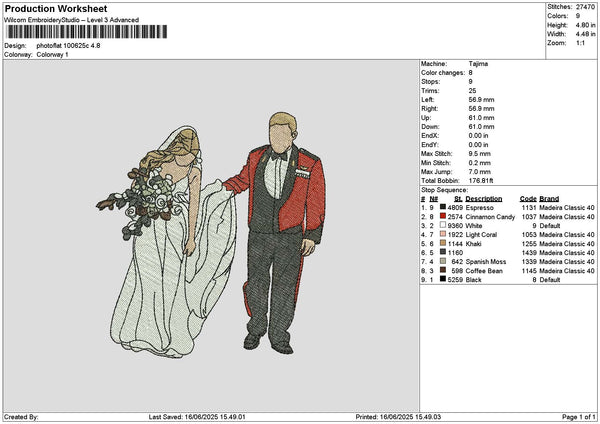Click 'Wilcom EmbroideryStudio – Level 3 Advanced' text
The width and height of the screenshot is (600, 424).
72,20
